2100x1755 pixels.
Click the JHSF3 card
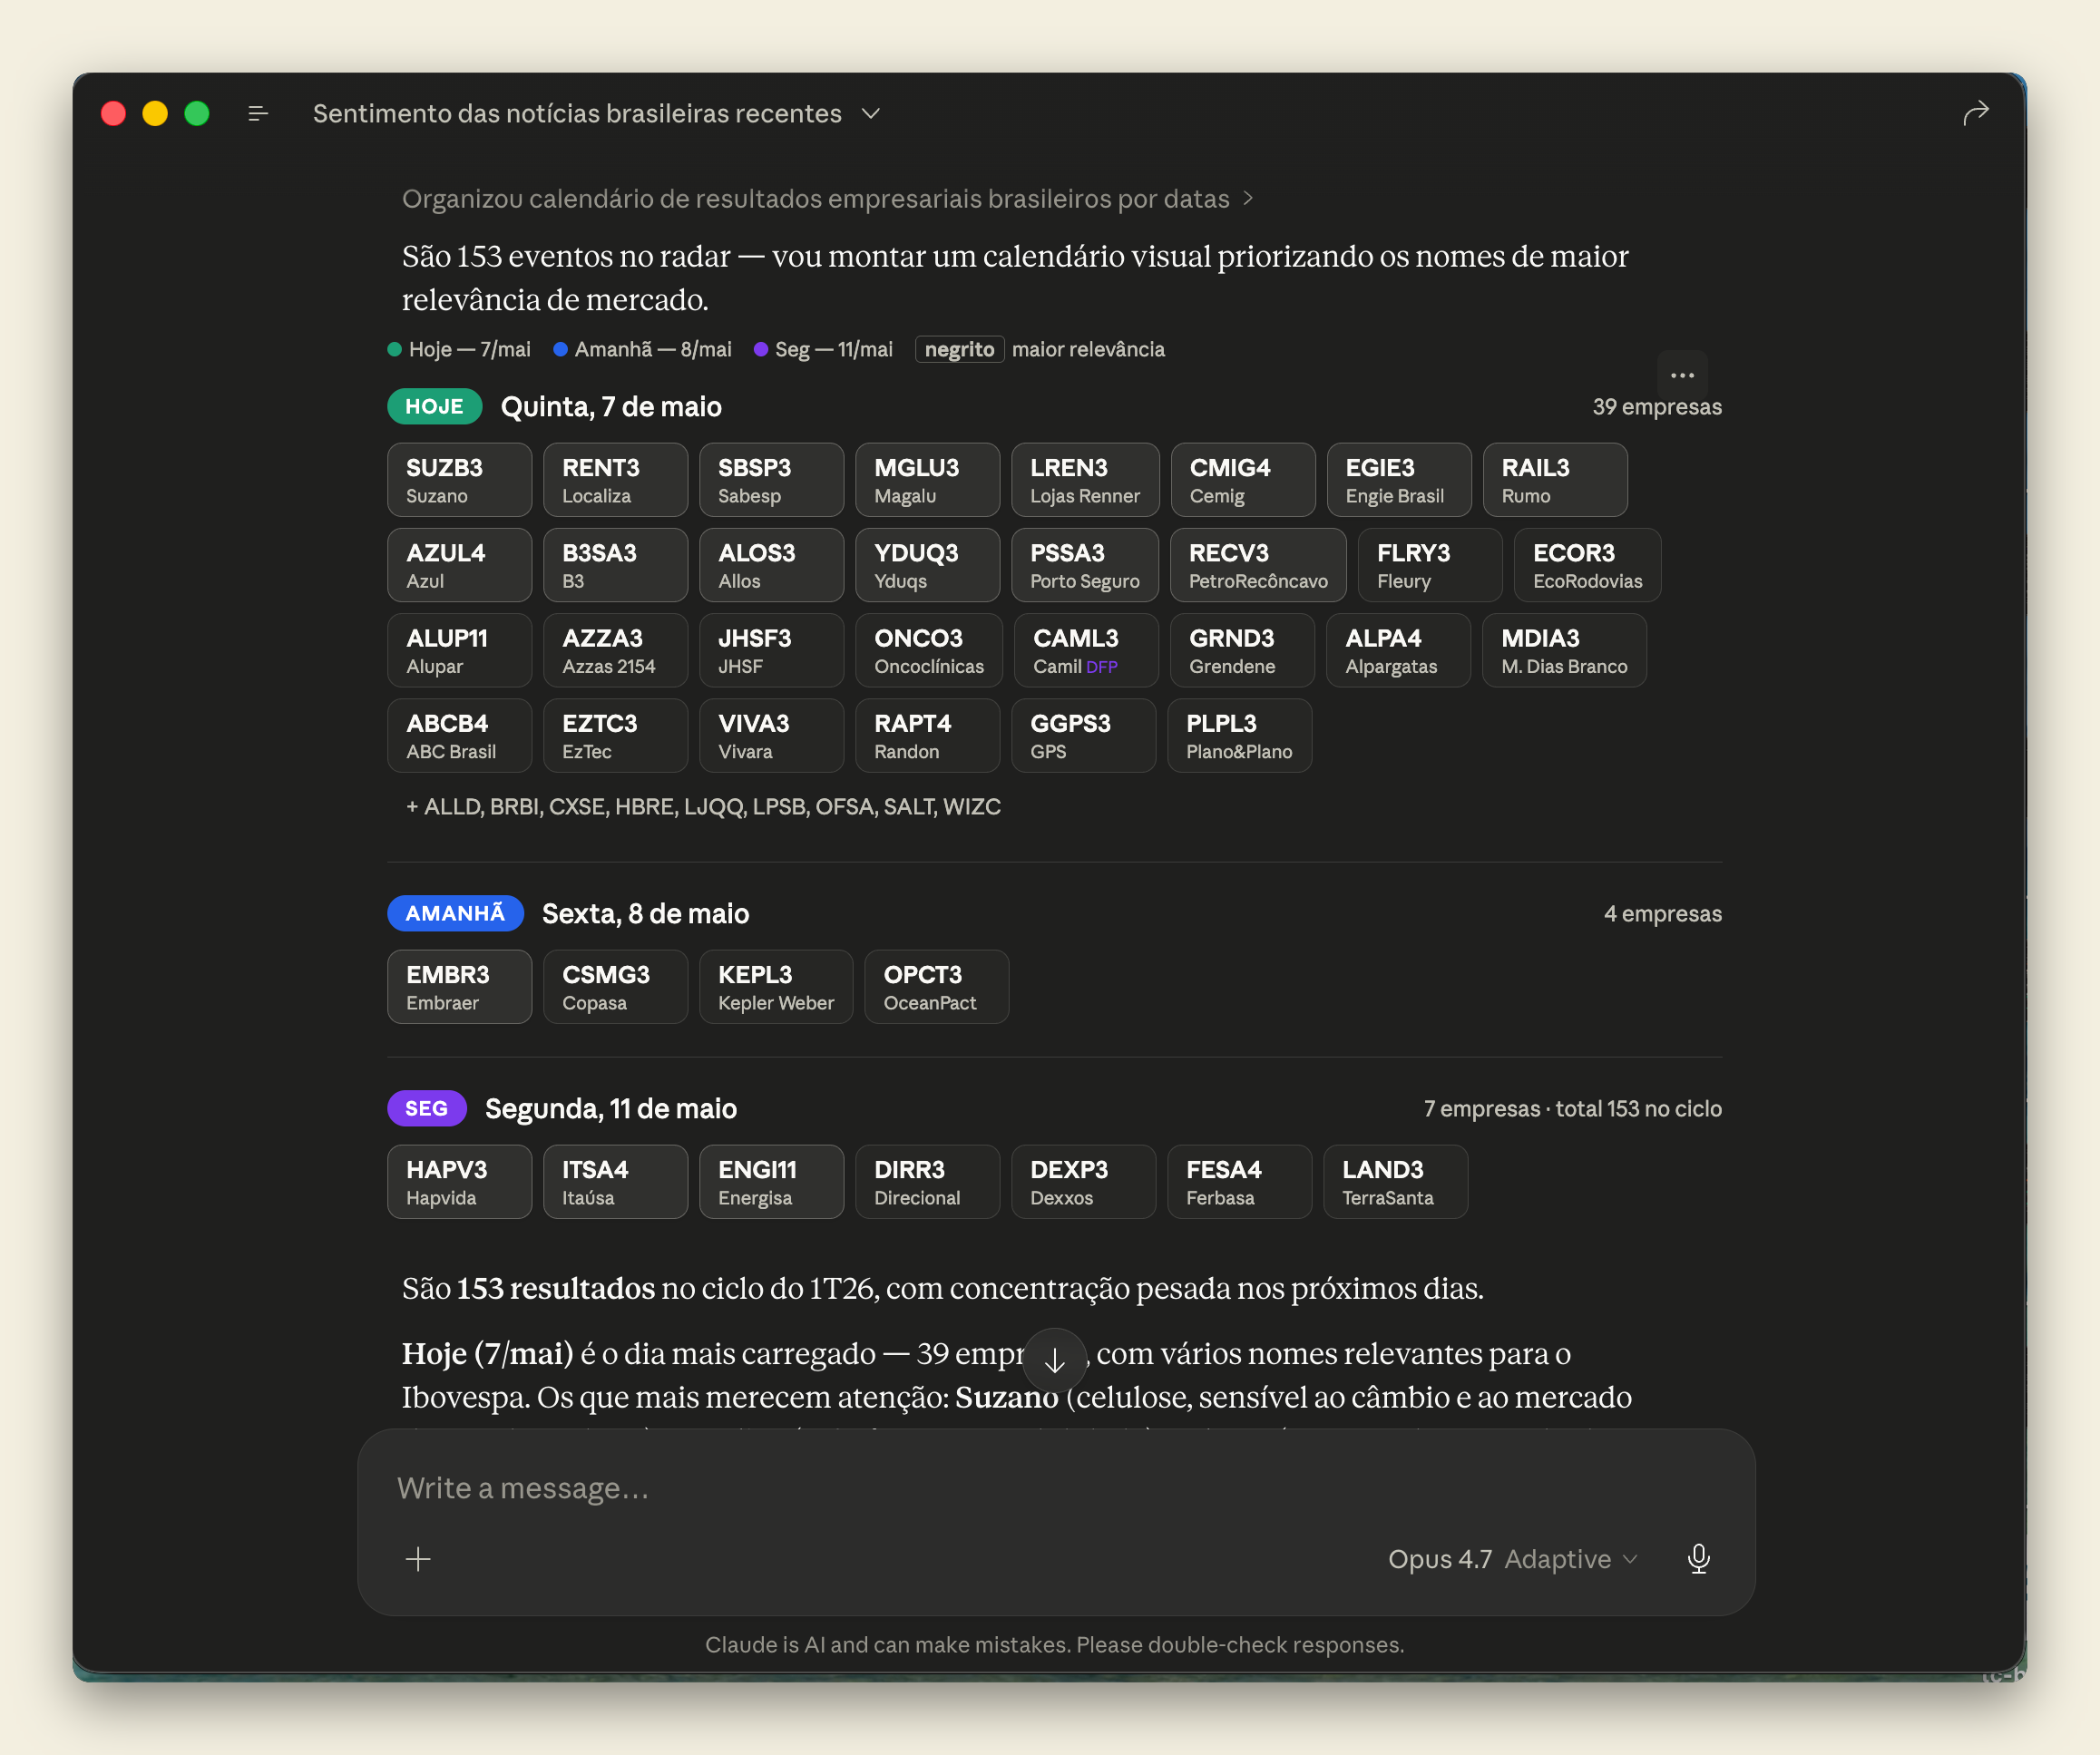[771, 650]
